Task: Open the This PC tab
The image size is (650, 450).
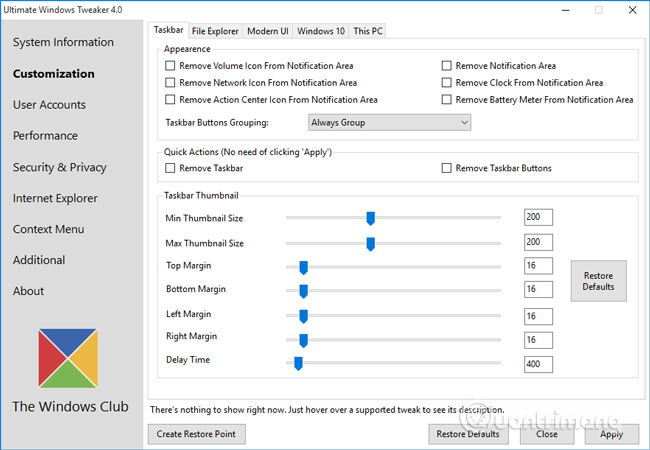Action: pos(367,31)
